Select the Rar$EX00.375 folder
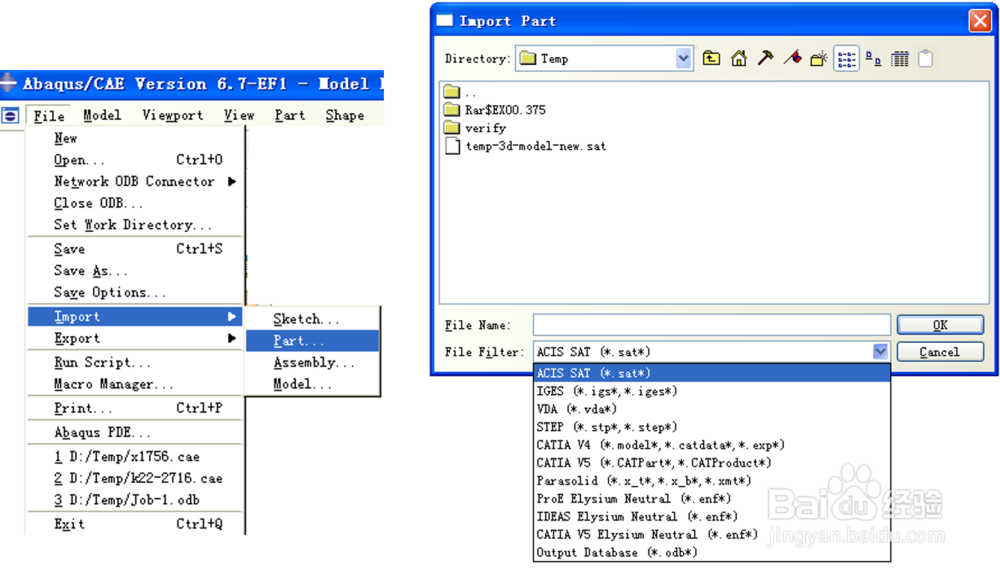The height and width of the screenshot is (570, 1000). (495, 110)
